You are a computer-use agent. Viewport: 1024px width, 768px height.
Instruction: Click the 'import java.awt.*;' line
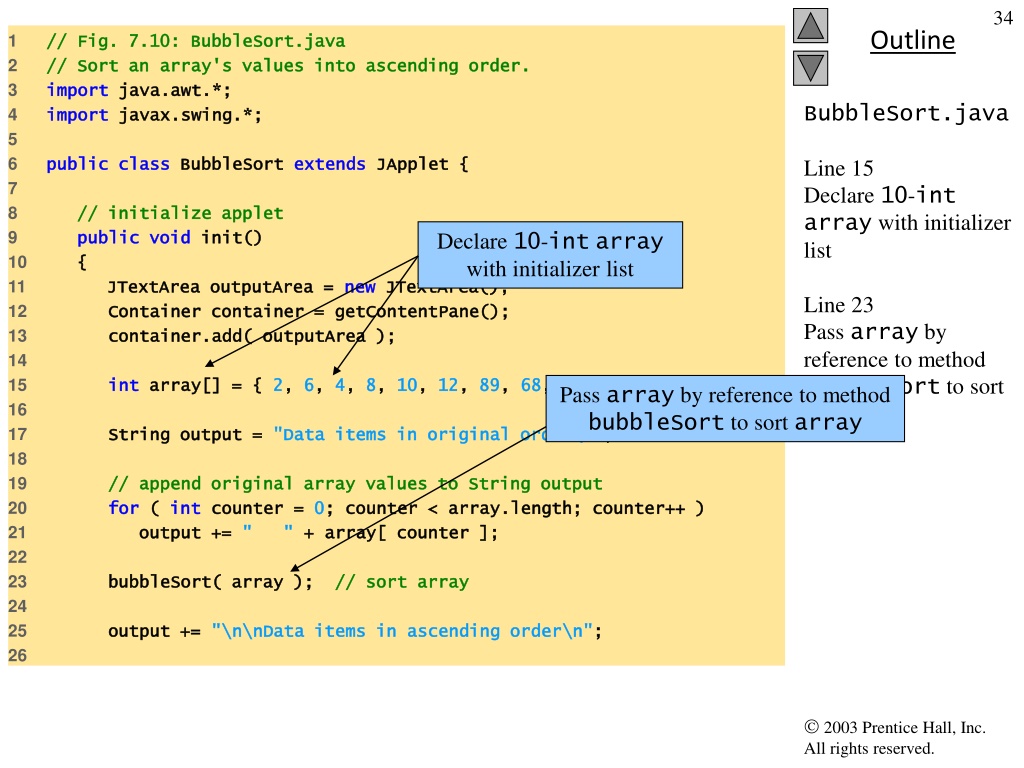point(138,90)
